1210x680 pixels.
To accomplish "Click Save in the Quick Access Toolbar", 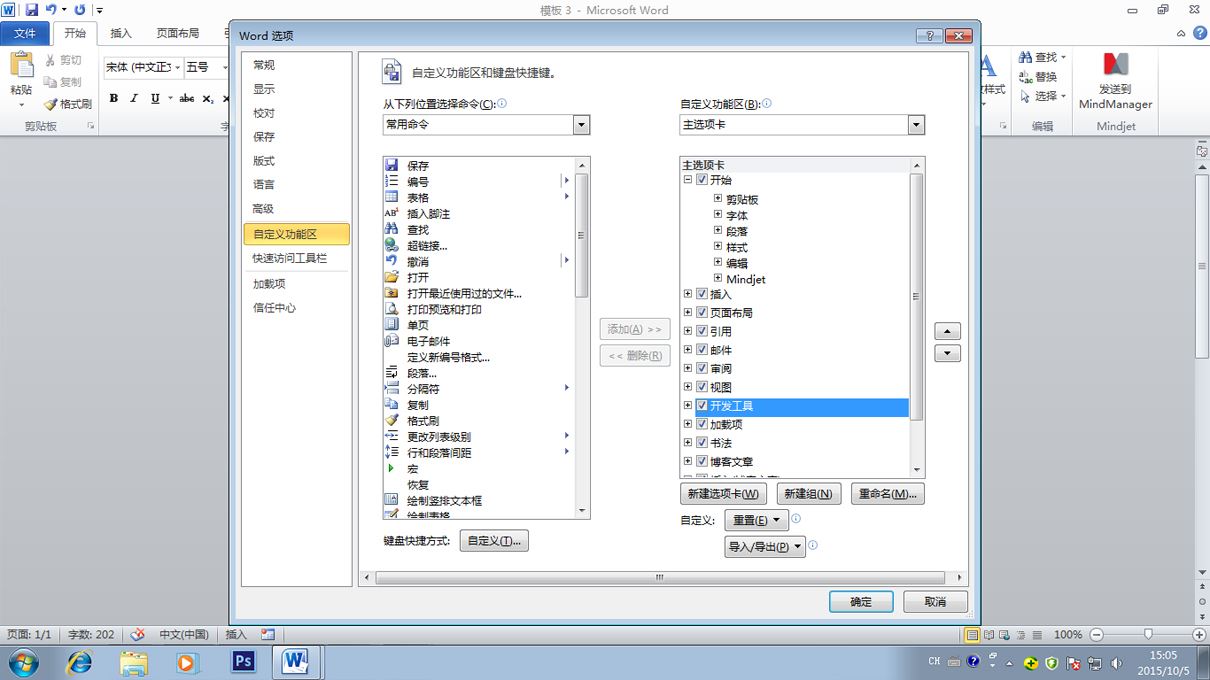I will point(32,9).
